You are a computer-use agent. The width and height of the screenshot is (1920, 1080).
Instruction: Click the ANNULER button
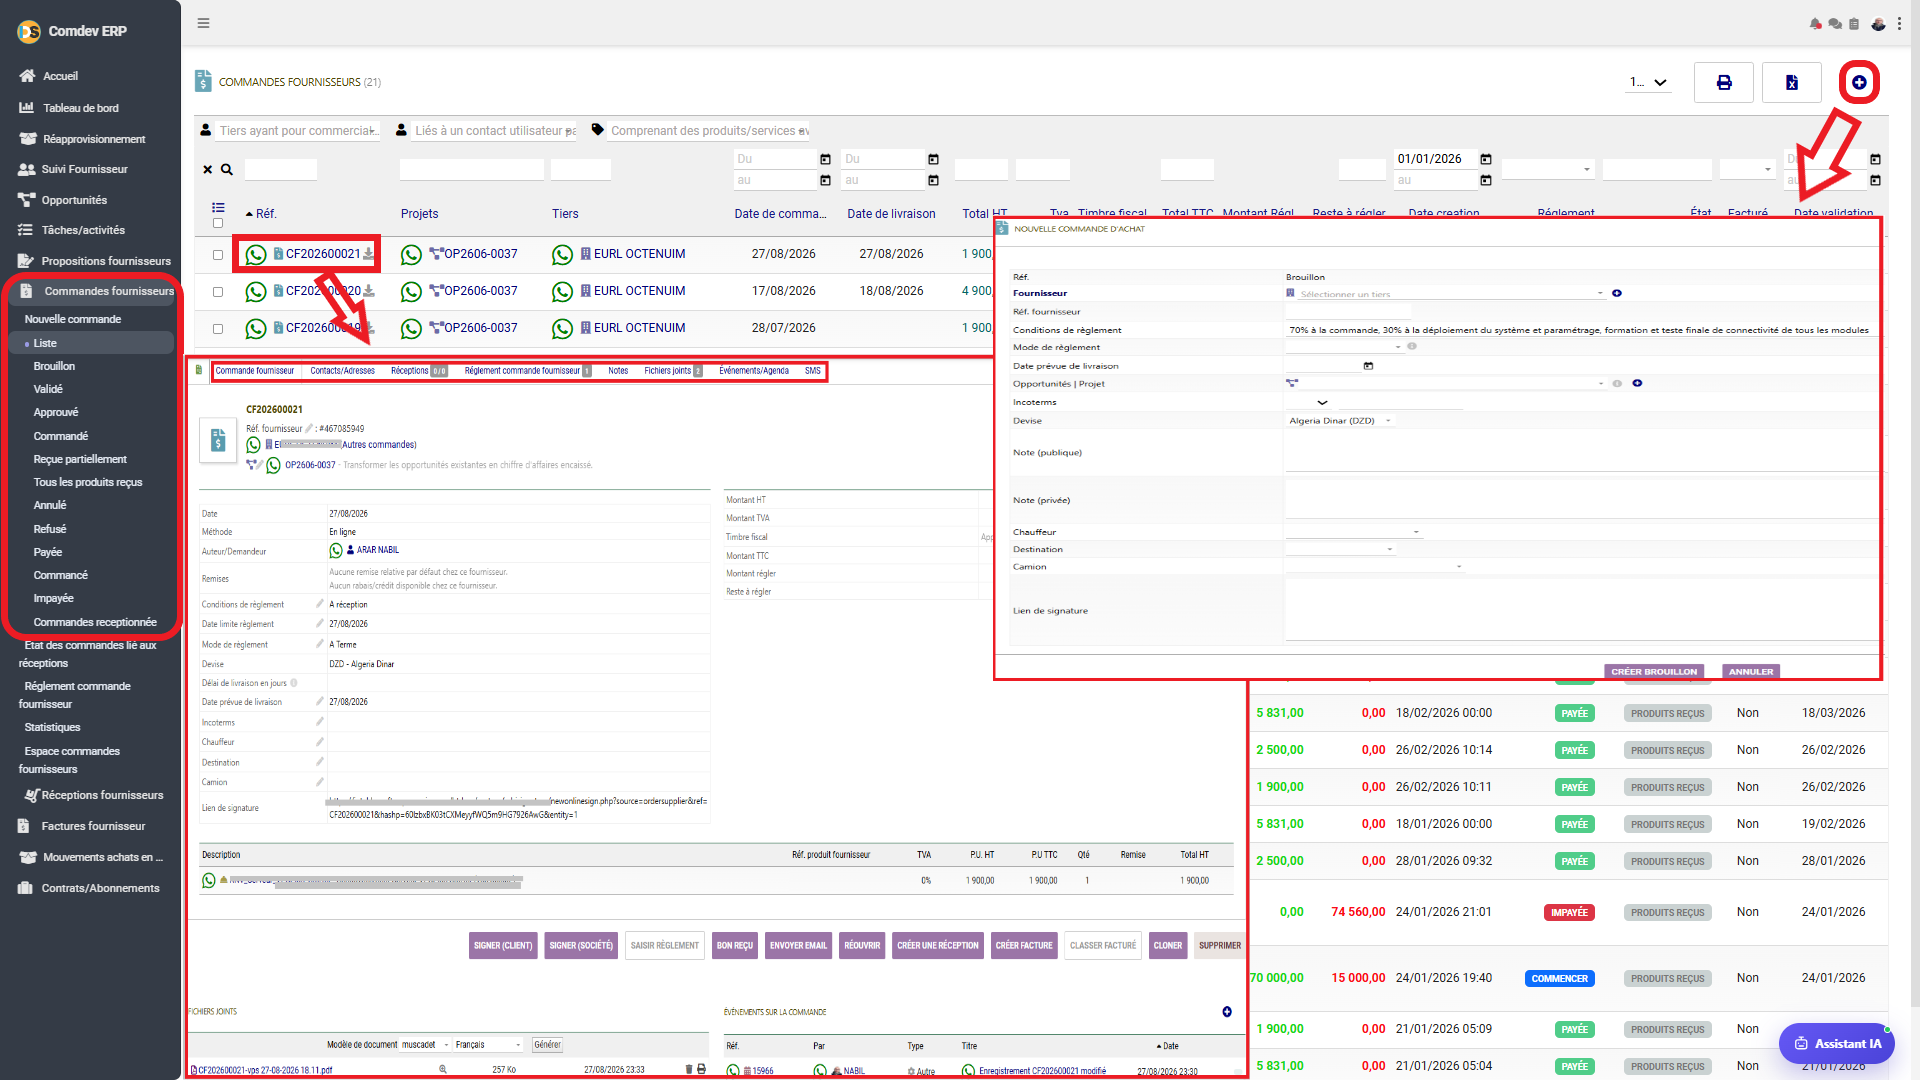(x=1751, y=672)
